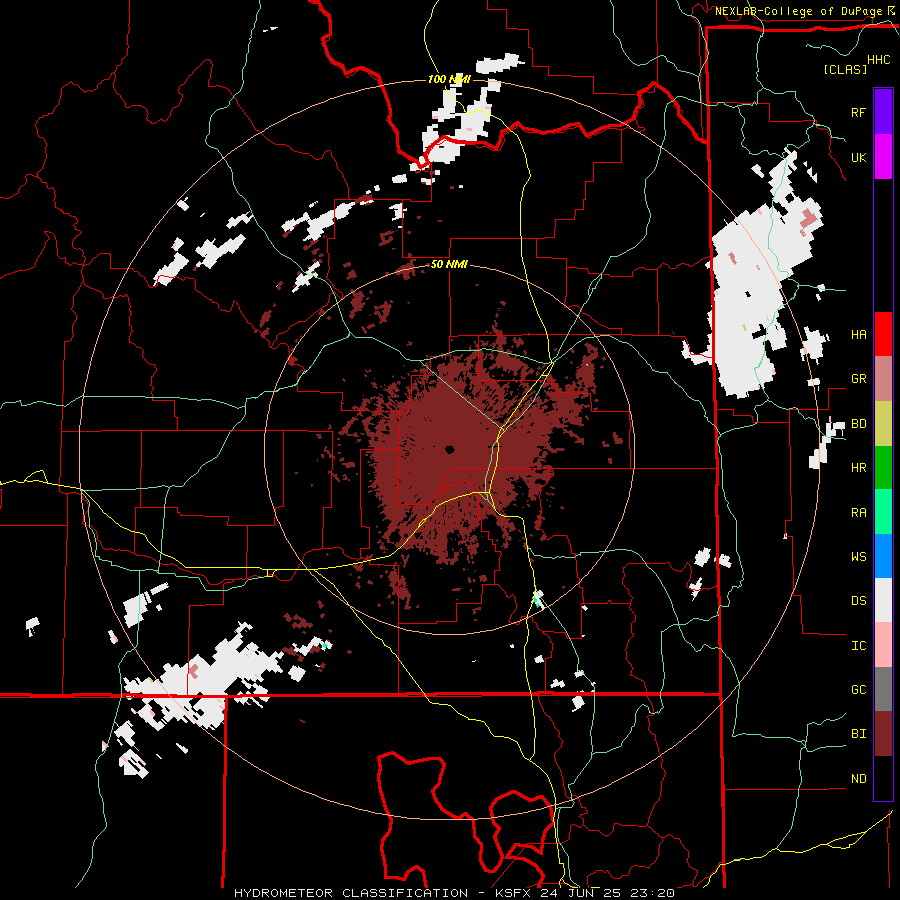Viewport: 900px width, 900px height.
Task: Click the GR legend label
Action: tap(858, 379)
